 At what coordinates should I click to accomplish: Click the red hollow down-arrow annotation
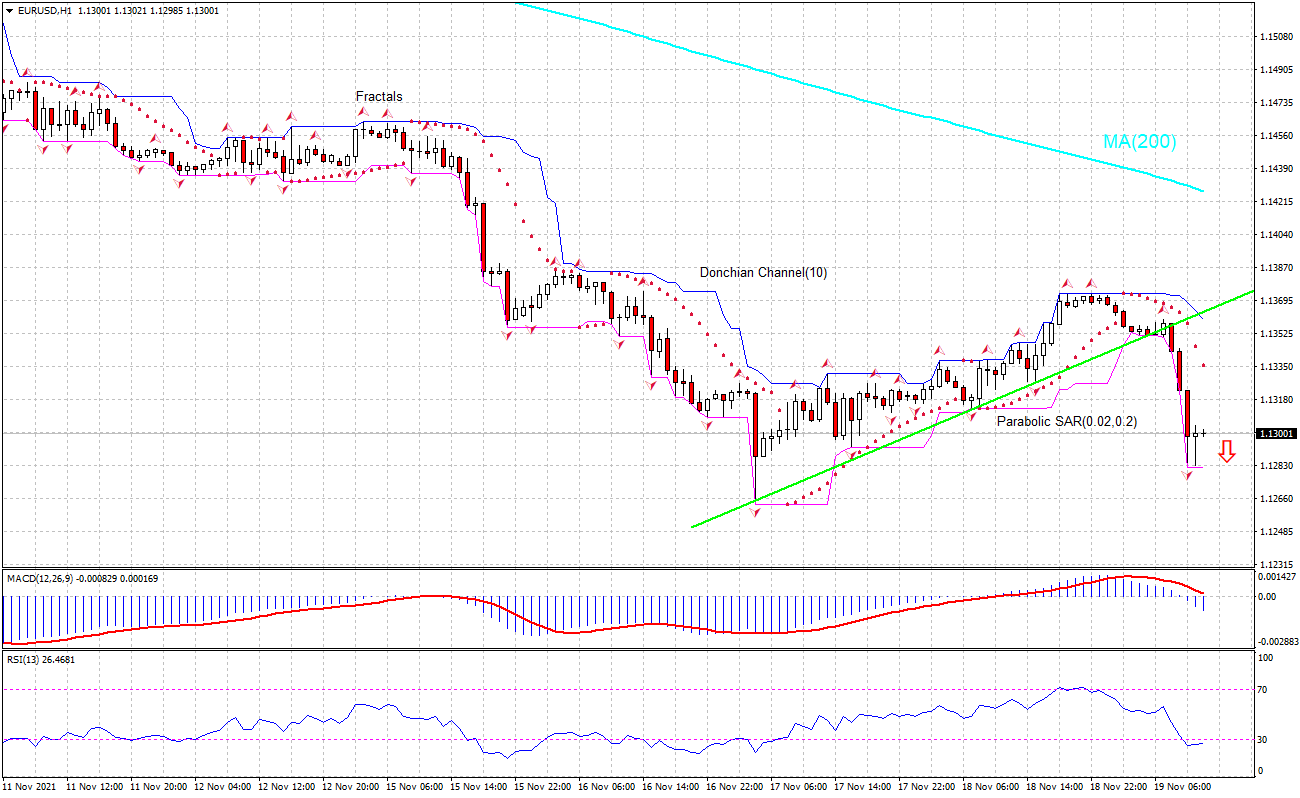pos(1229,452)
